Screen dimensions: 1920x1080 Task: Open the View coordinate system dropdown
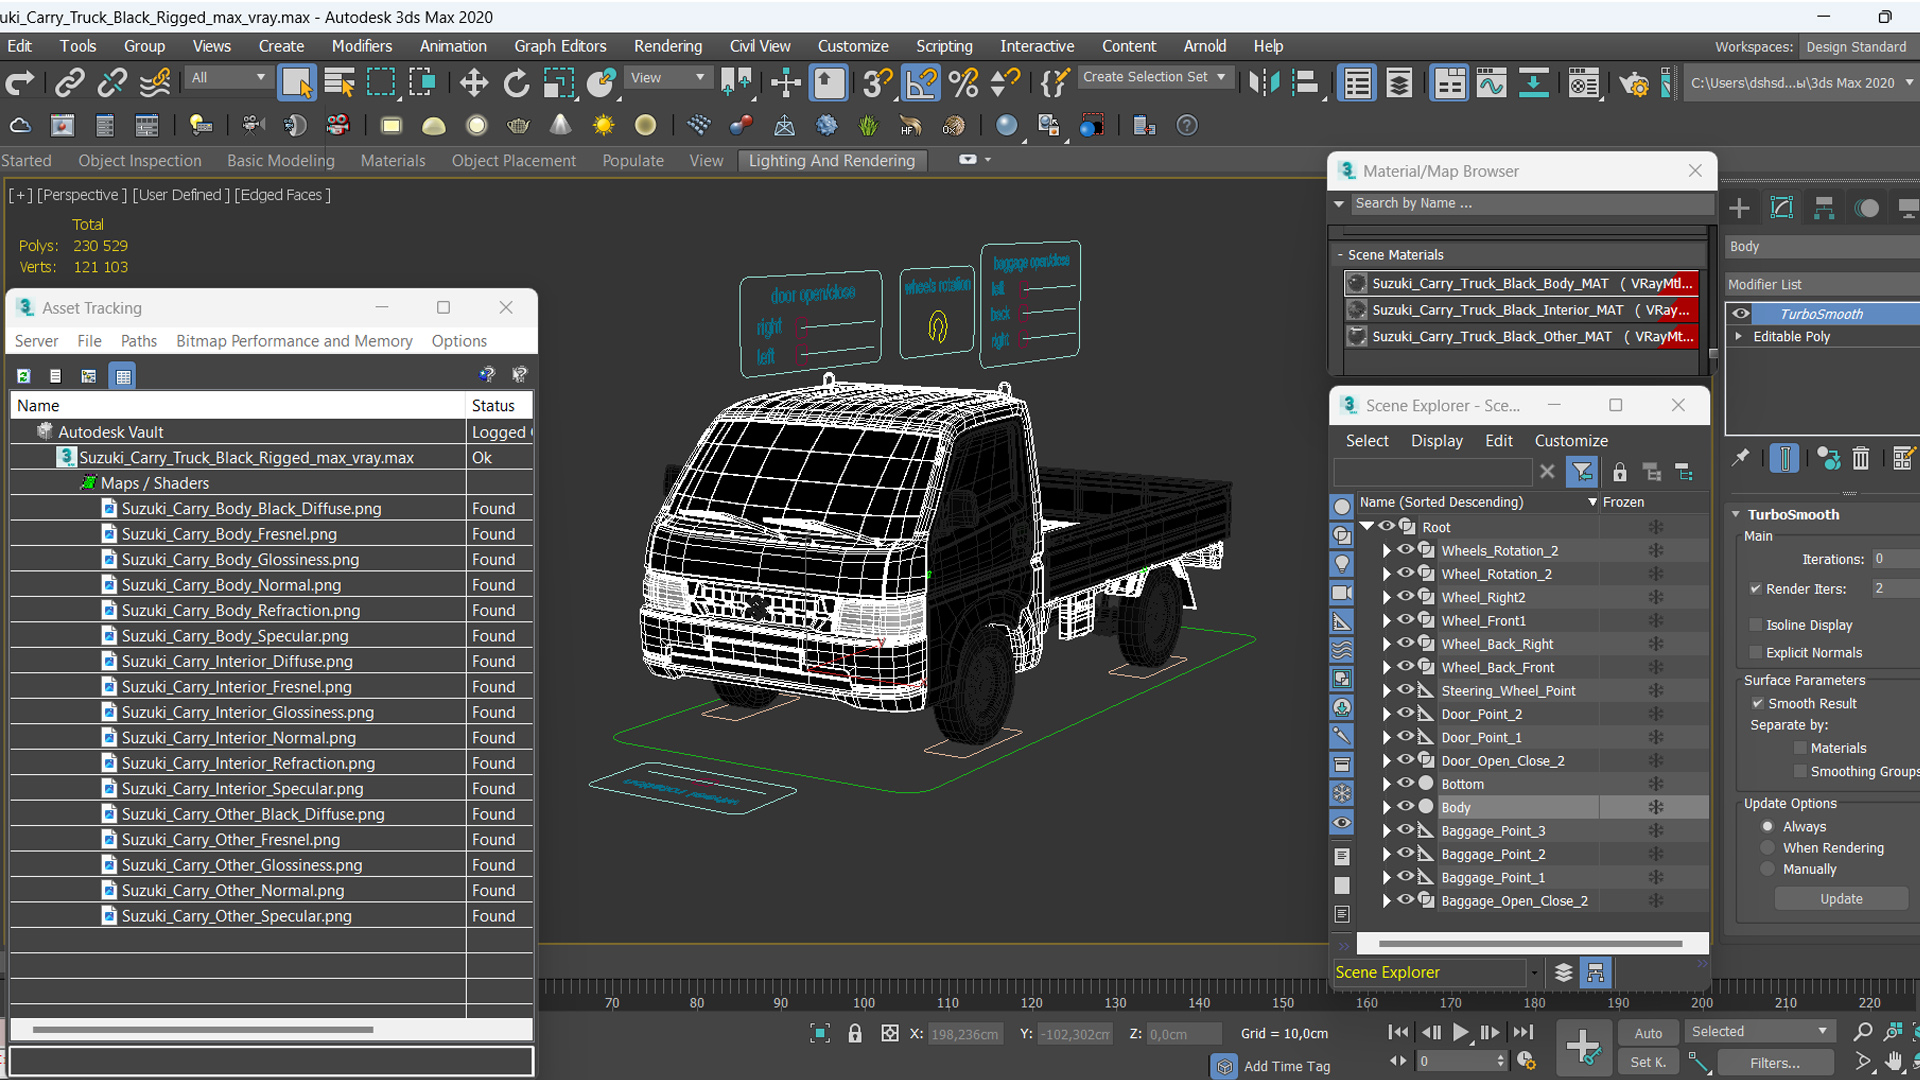[x=667, y=77]
